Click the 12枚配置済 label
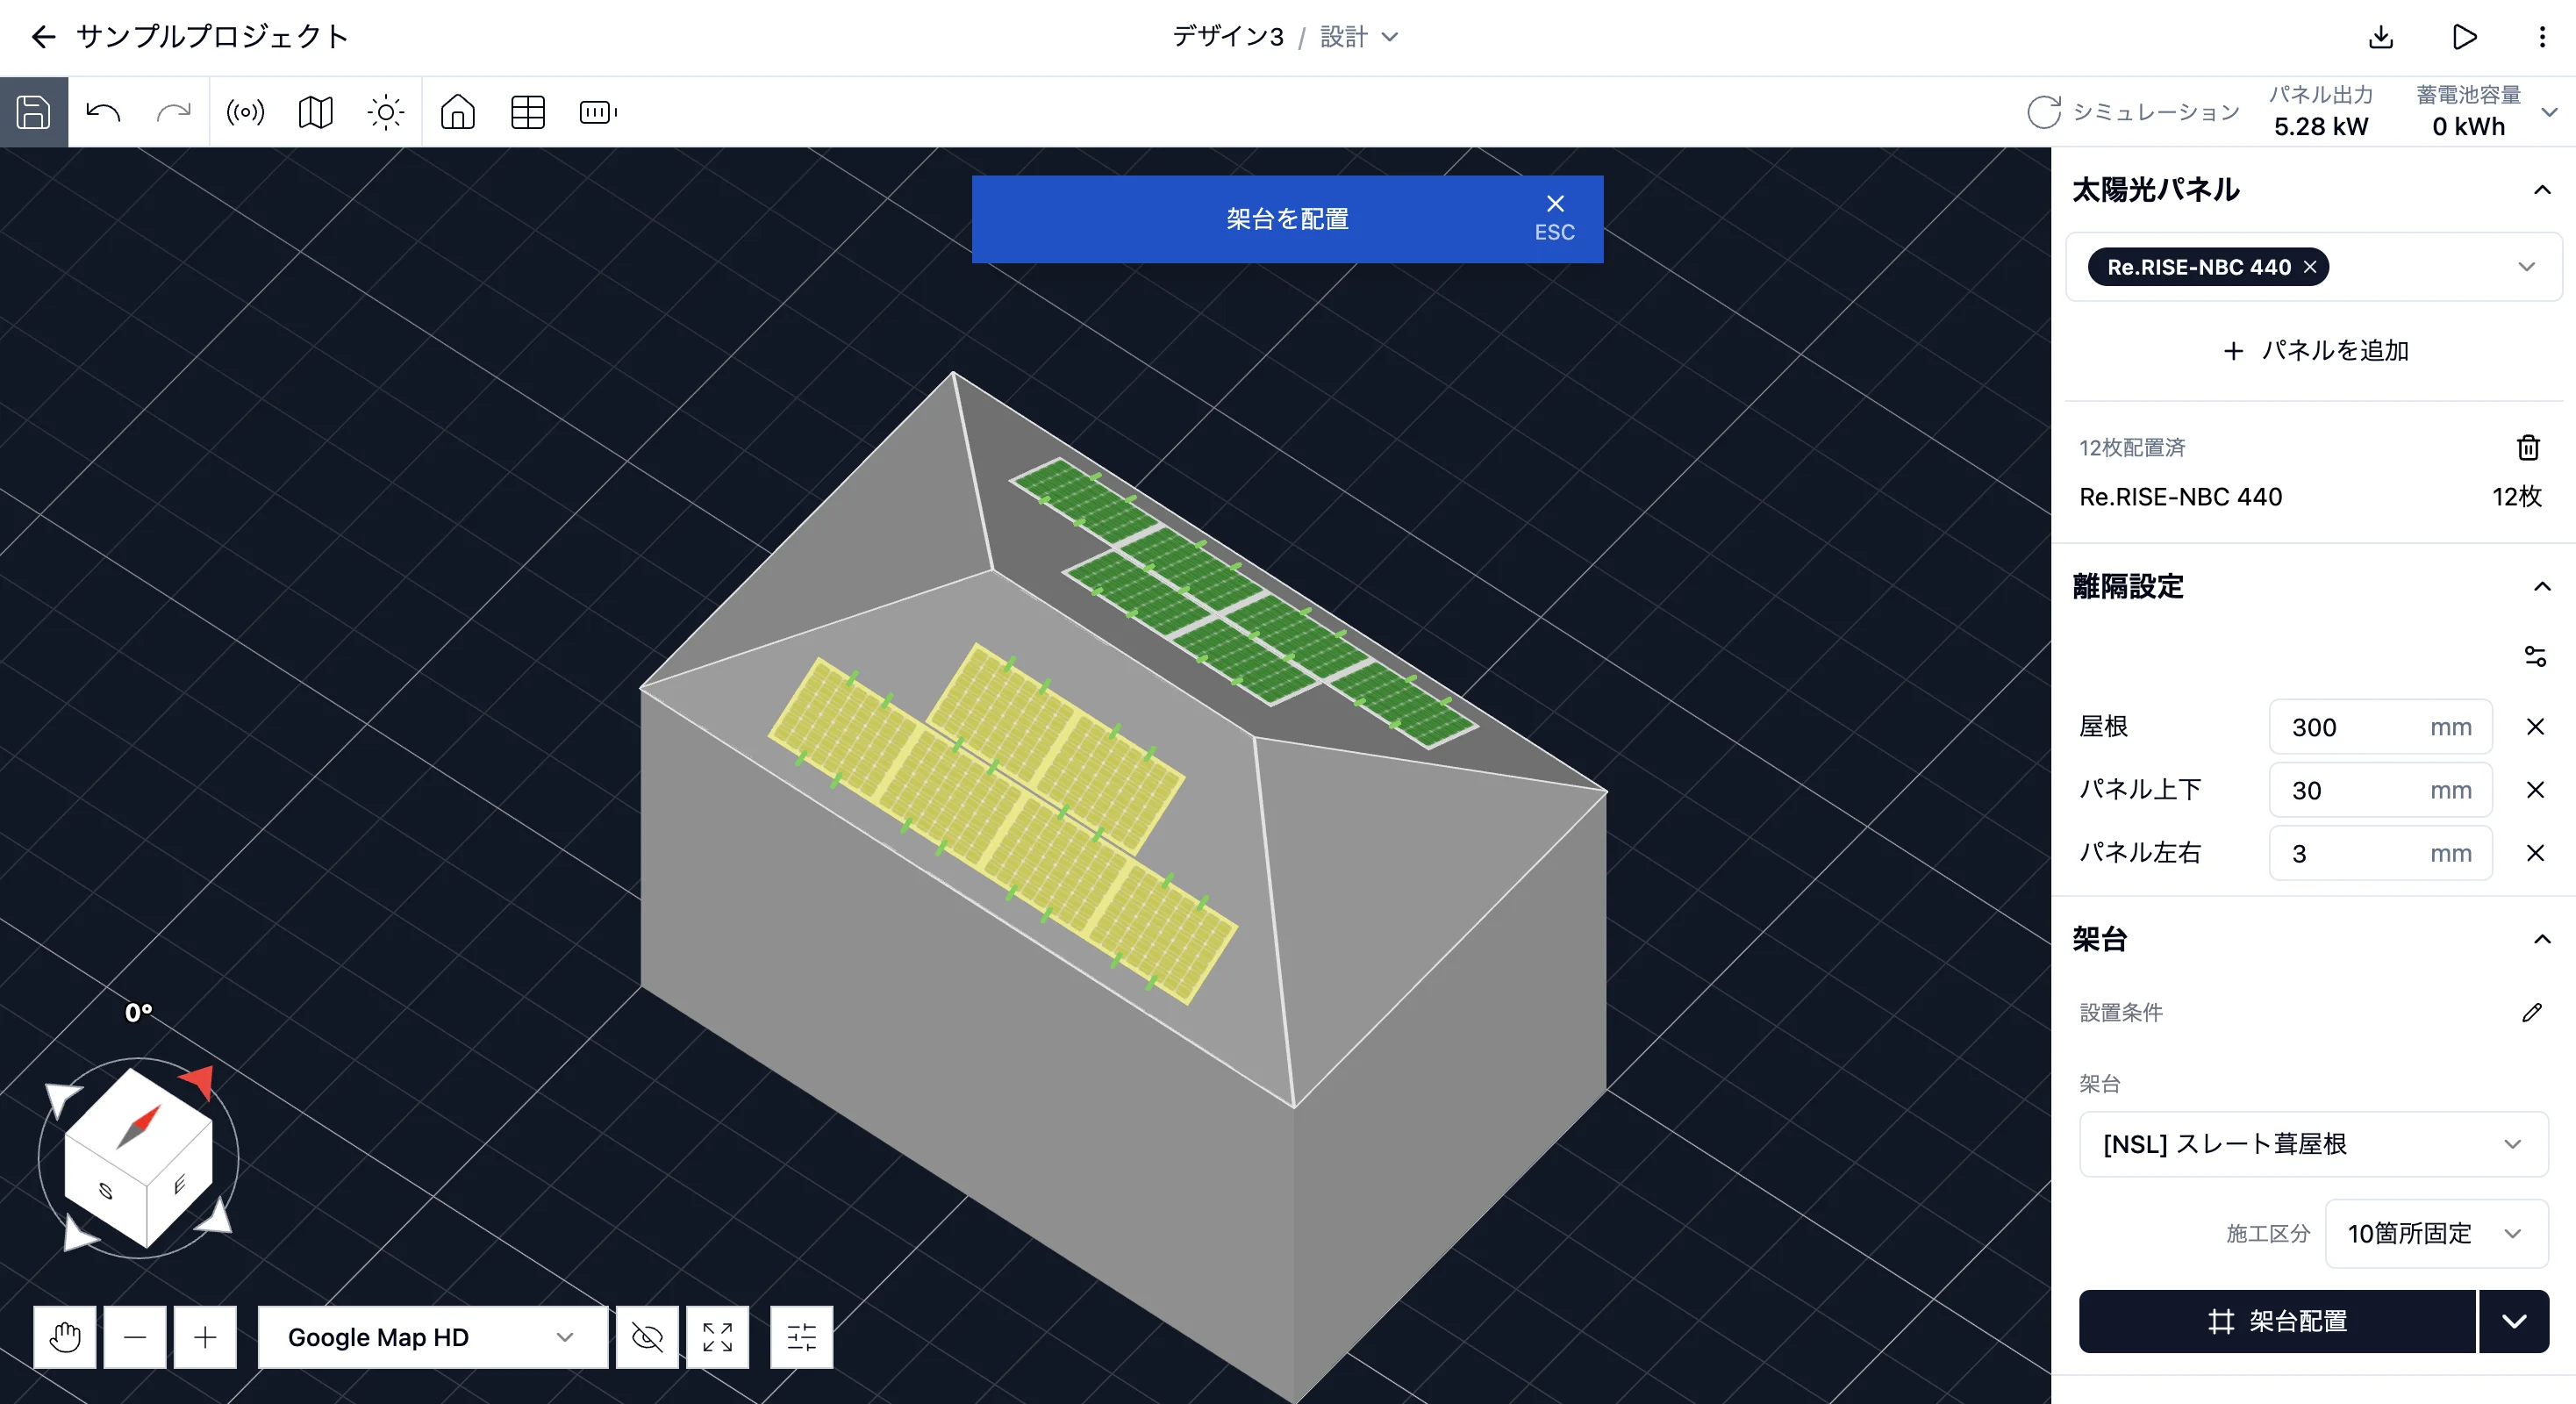Screen dimensions: 2576x1404 [2132, 448]
